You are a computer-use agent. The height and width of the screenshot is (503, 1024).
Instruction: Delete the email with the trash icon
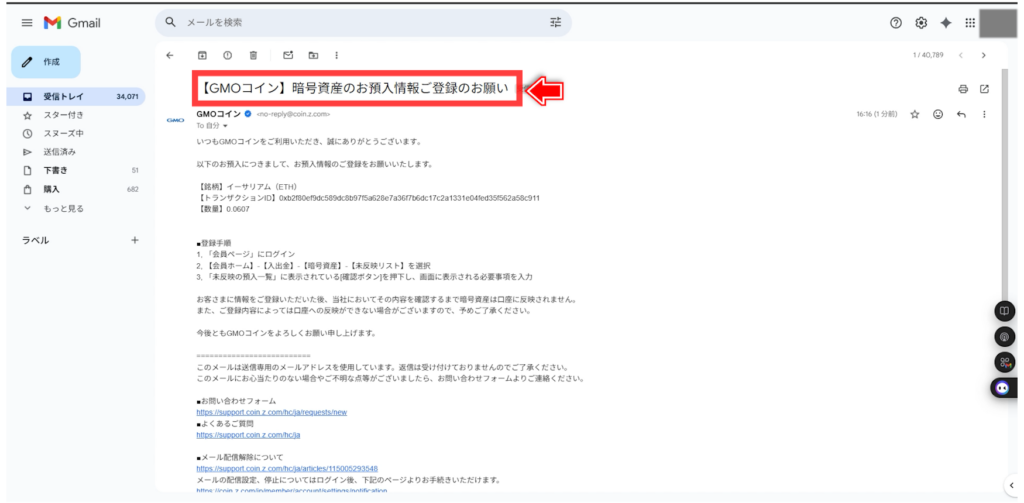pos(253,55)
